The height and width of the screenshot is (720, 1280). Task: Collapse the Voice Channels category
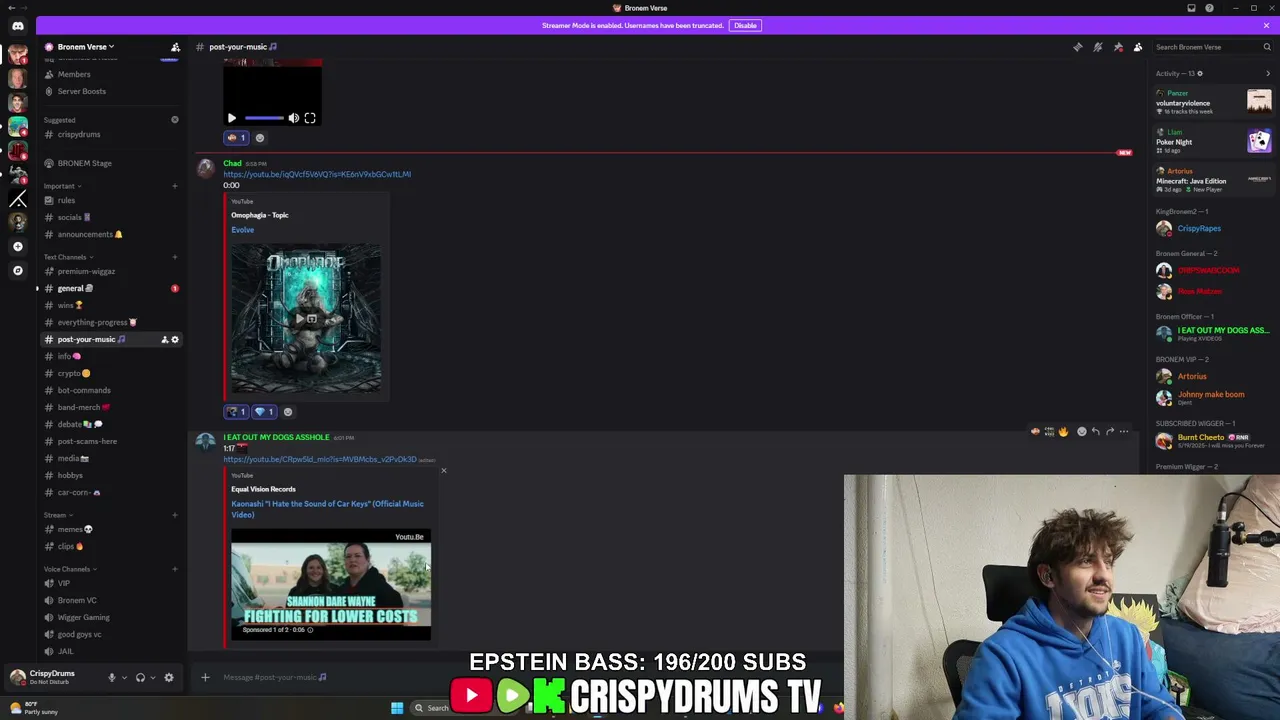click(x=70, y=569)
